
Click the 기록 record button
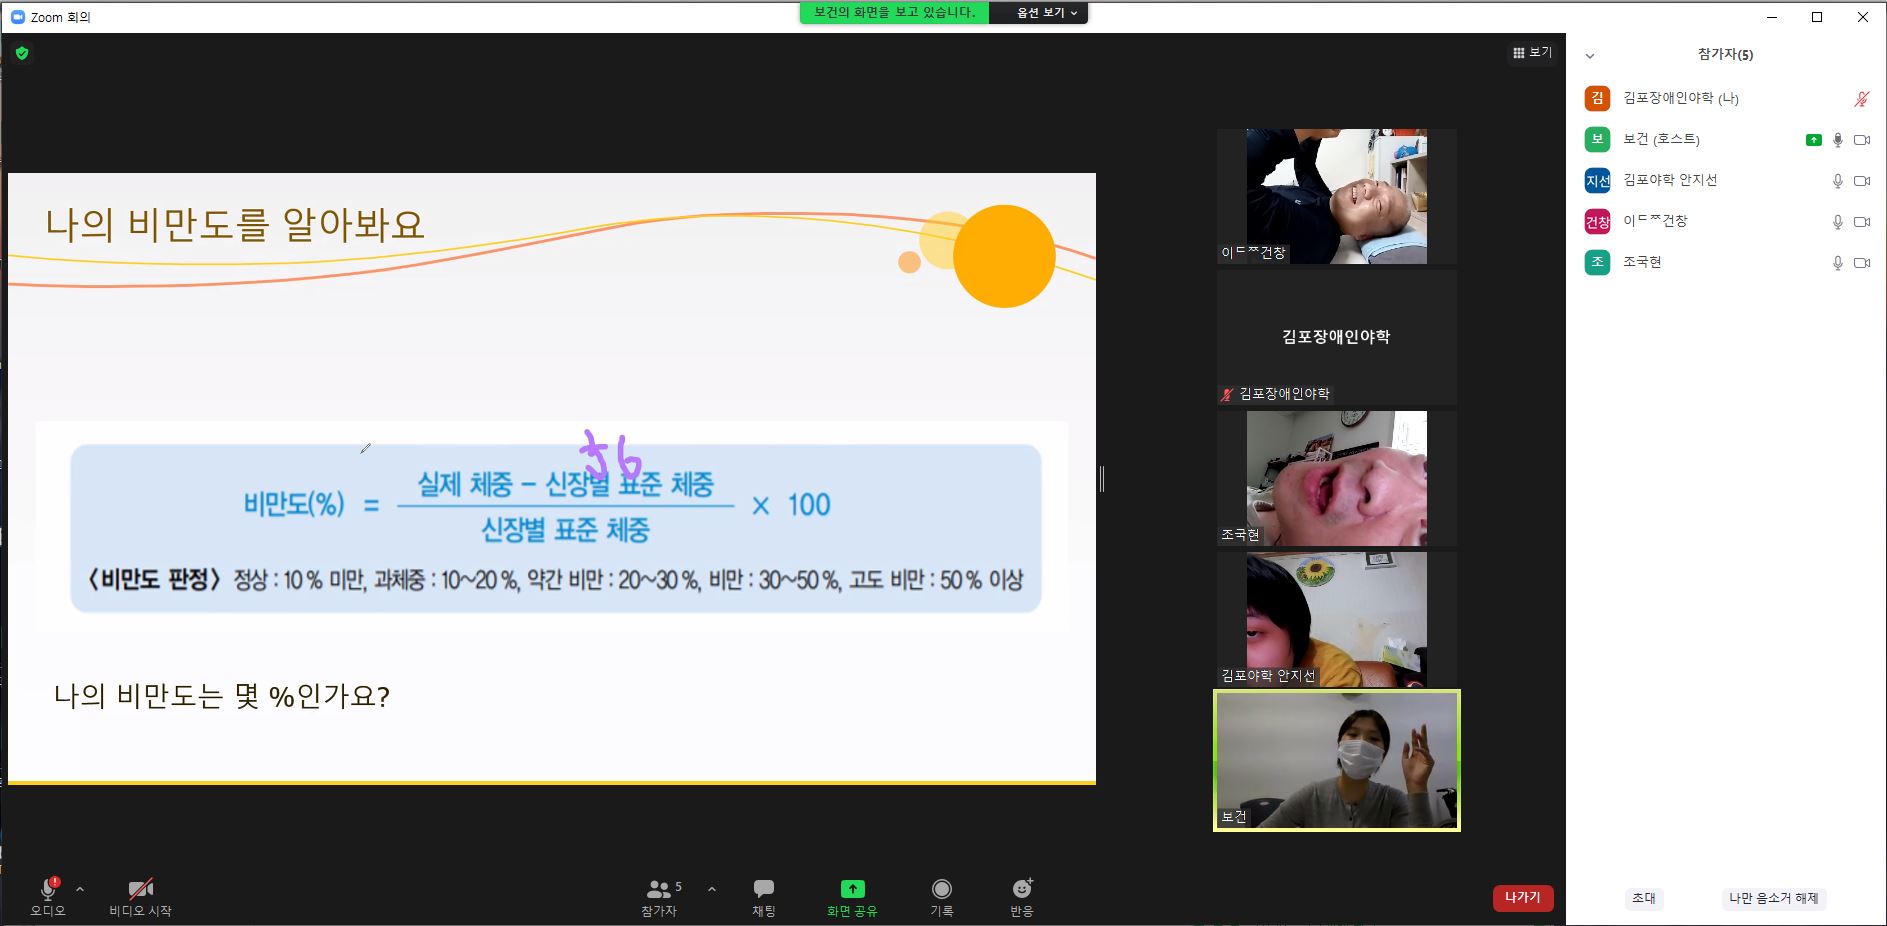click(x=942, y=896)
